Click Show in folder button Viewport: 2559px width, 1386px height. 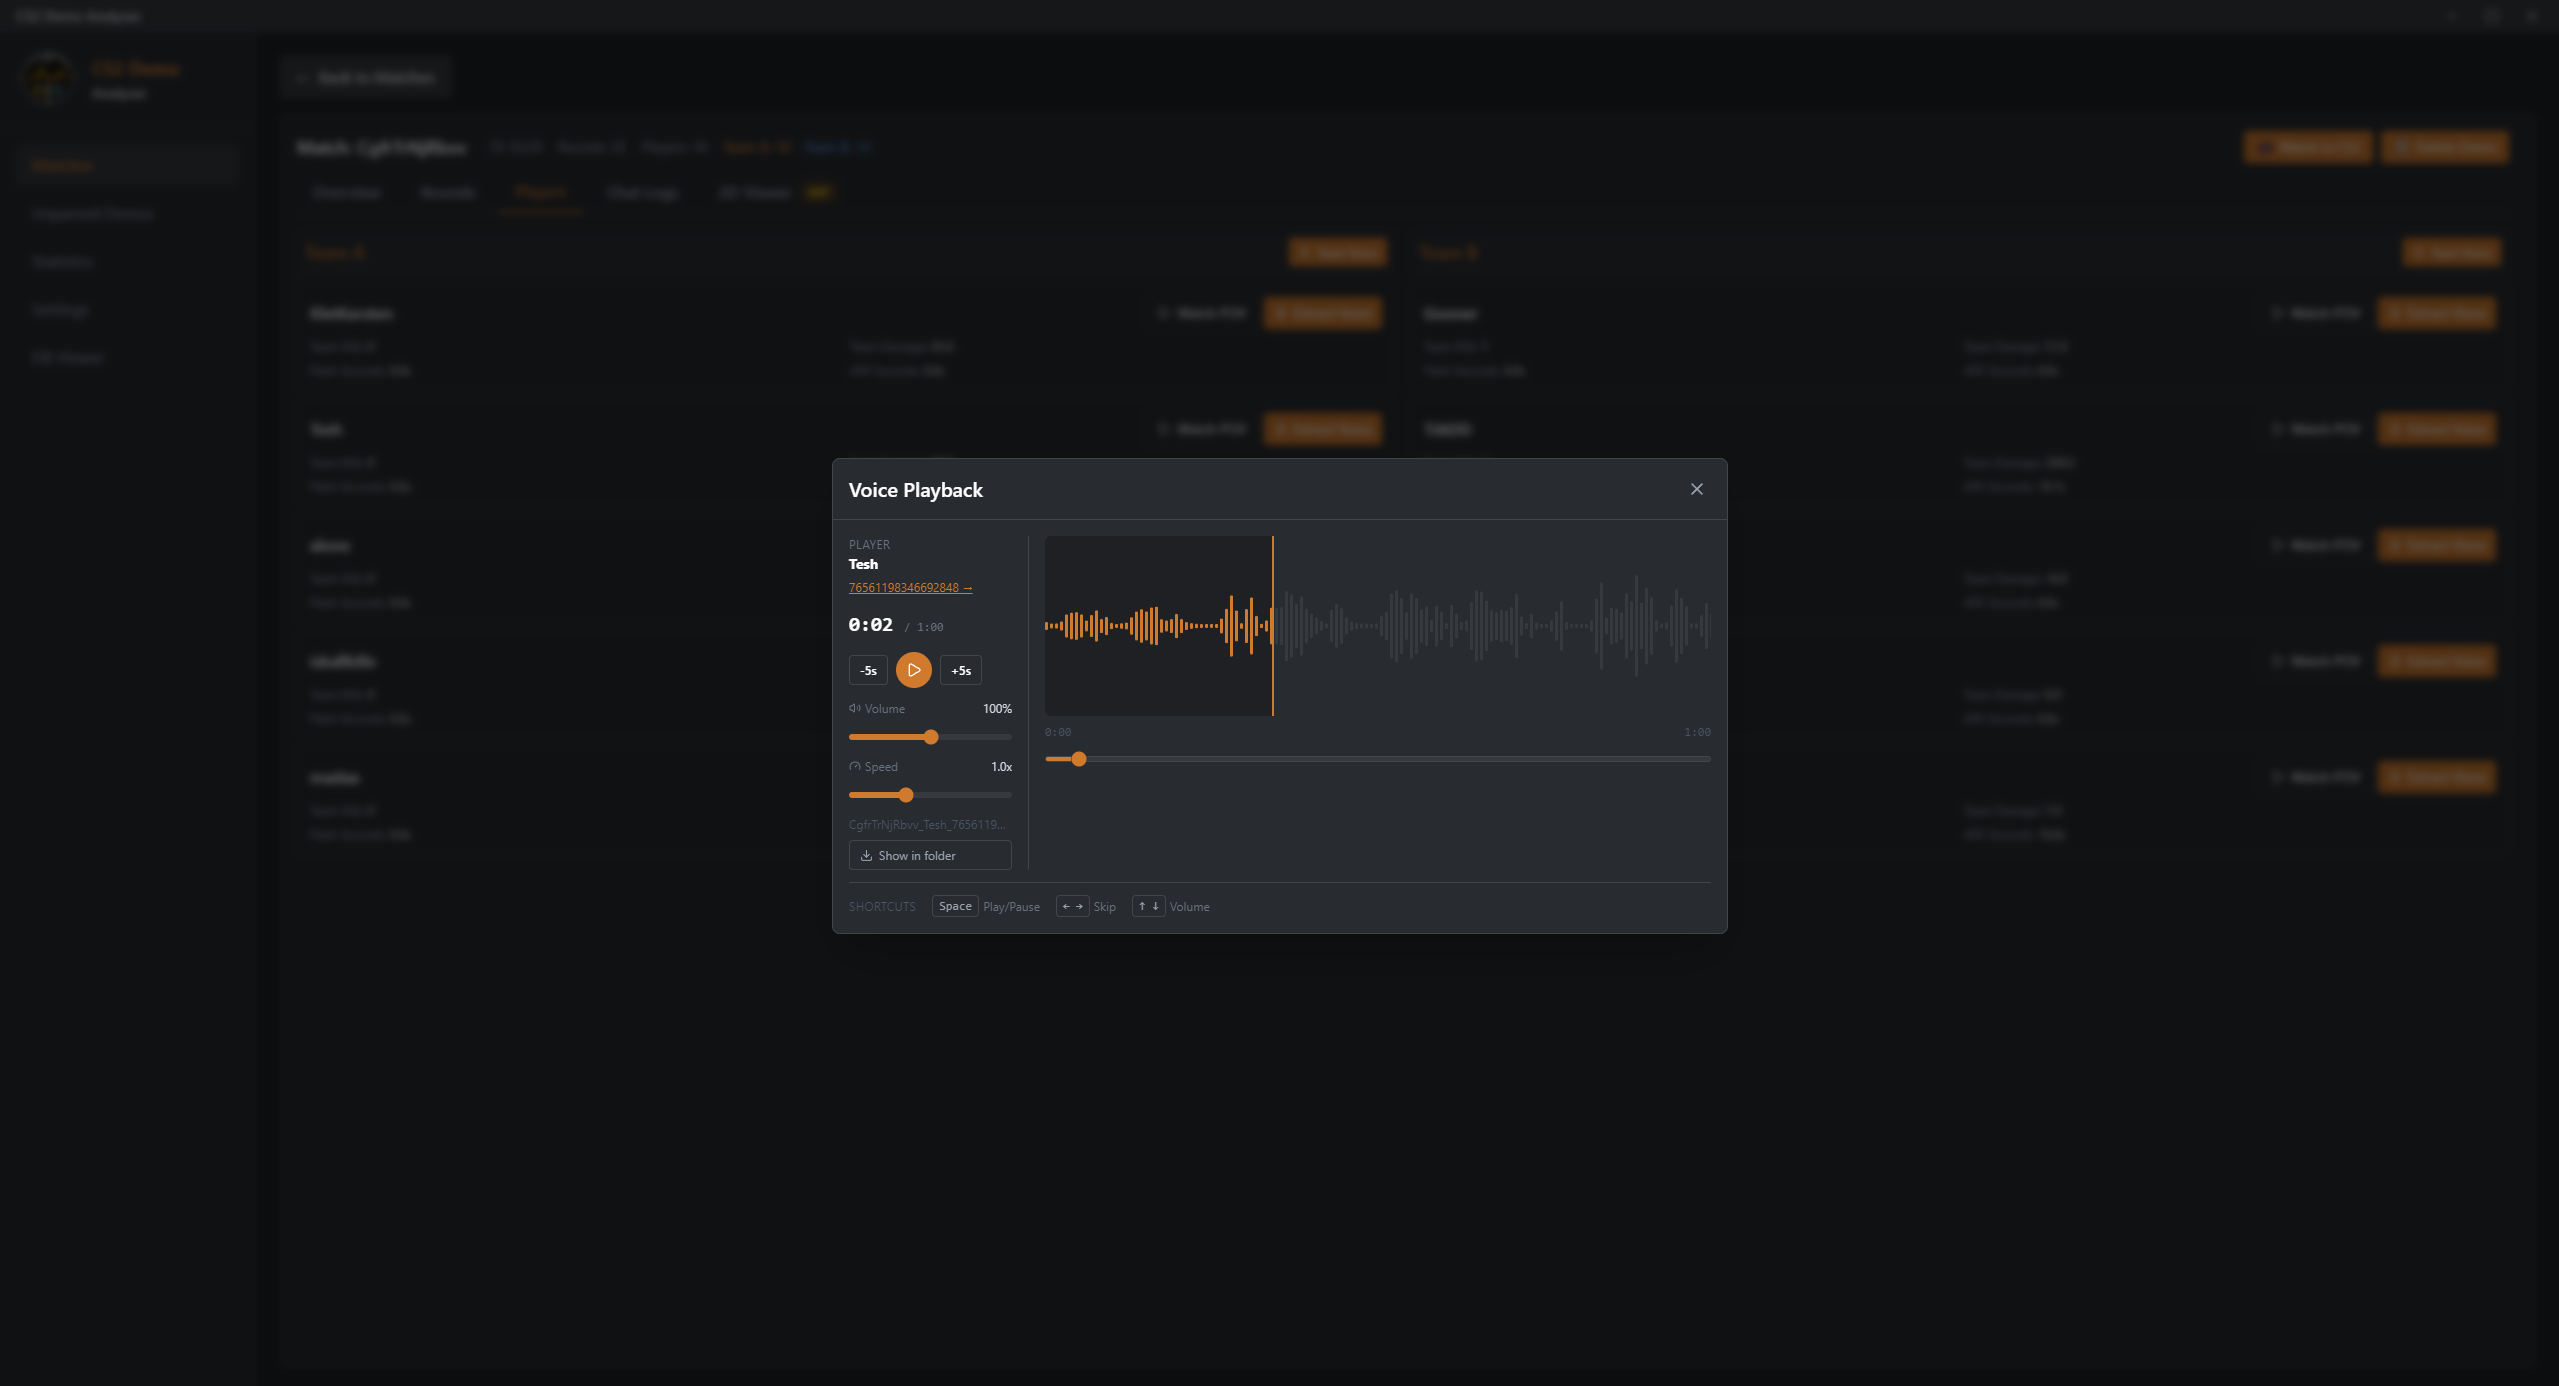(929, 856)
